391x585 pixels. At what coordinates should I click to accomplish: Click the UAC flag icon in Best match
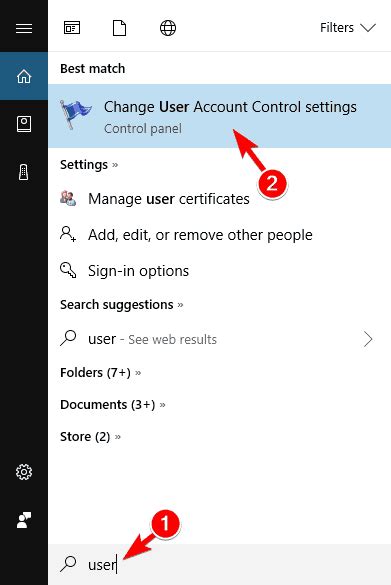point(75,115)
